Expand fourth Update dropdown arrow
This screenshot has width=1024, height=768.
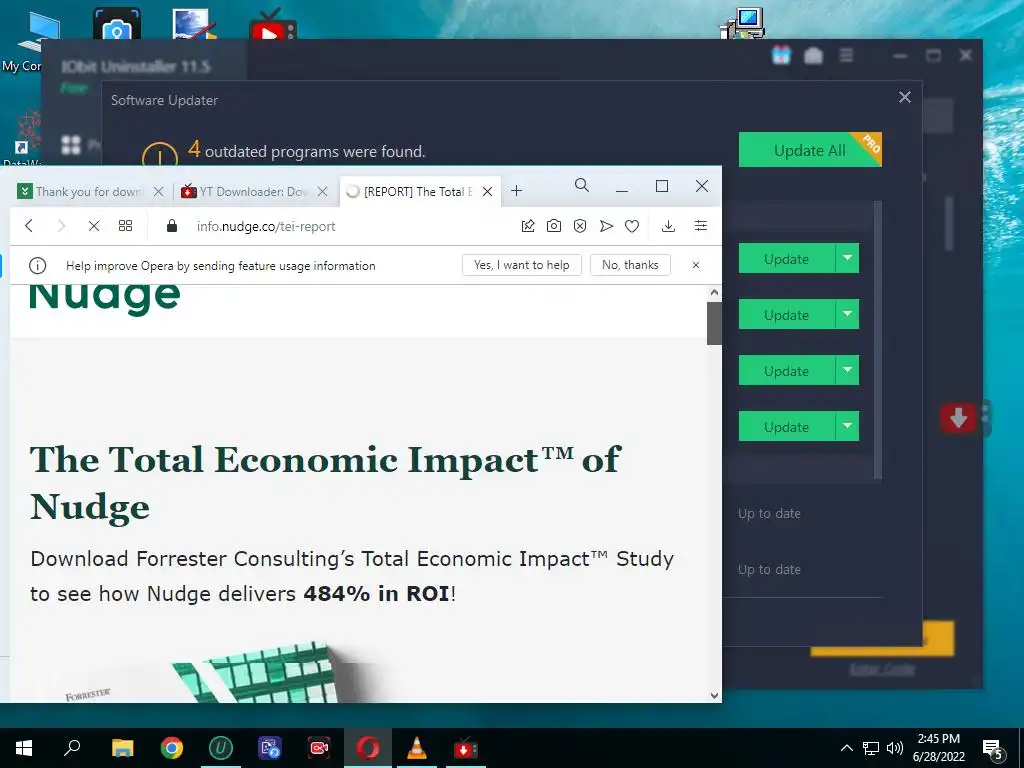(847, 427)
